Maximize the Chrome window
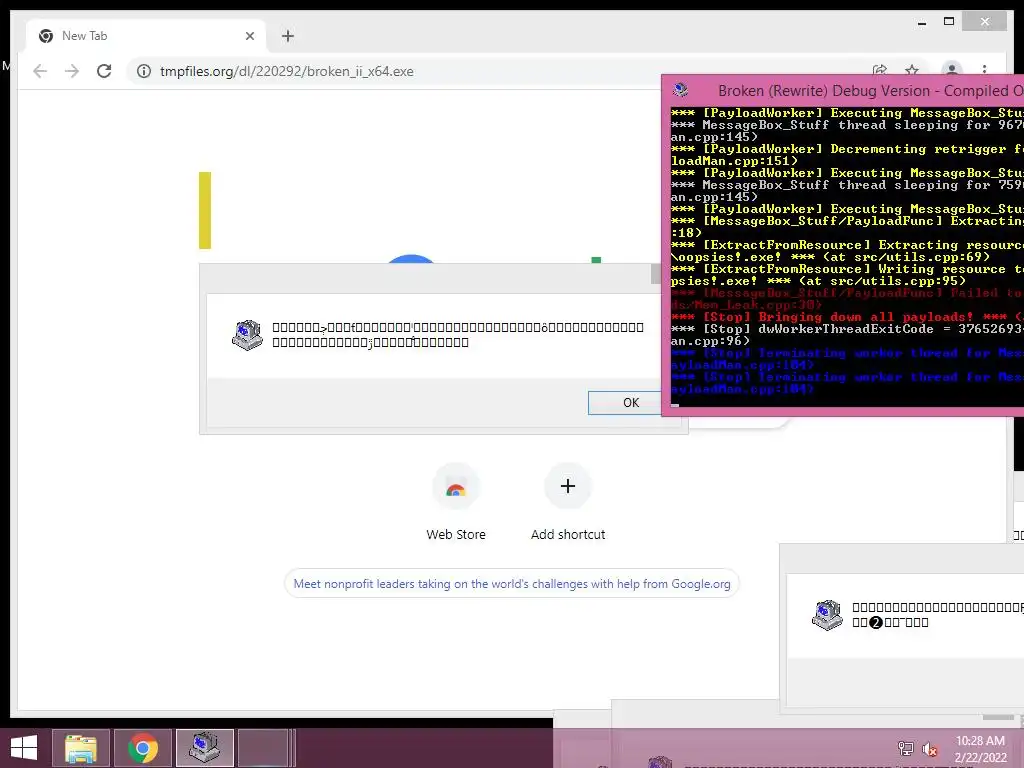1024x768 pixels. (950, 22)
